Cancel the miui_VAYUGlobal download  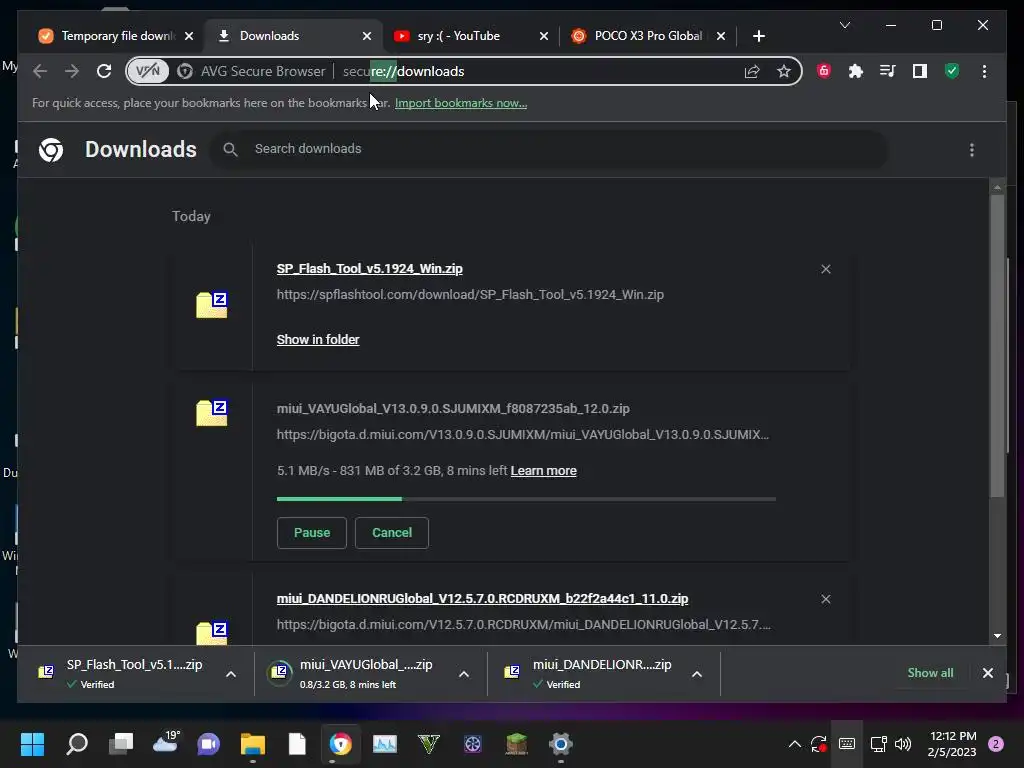tap(391, 533)
